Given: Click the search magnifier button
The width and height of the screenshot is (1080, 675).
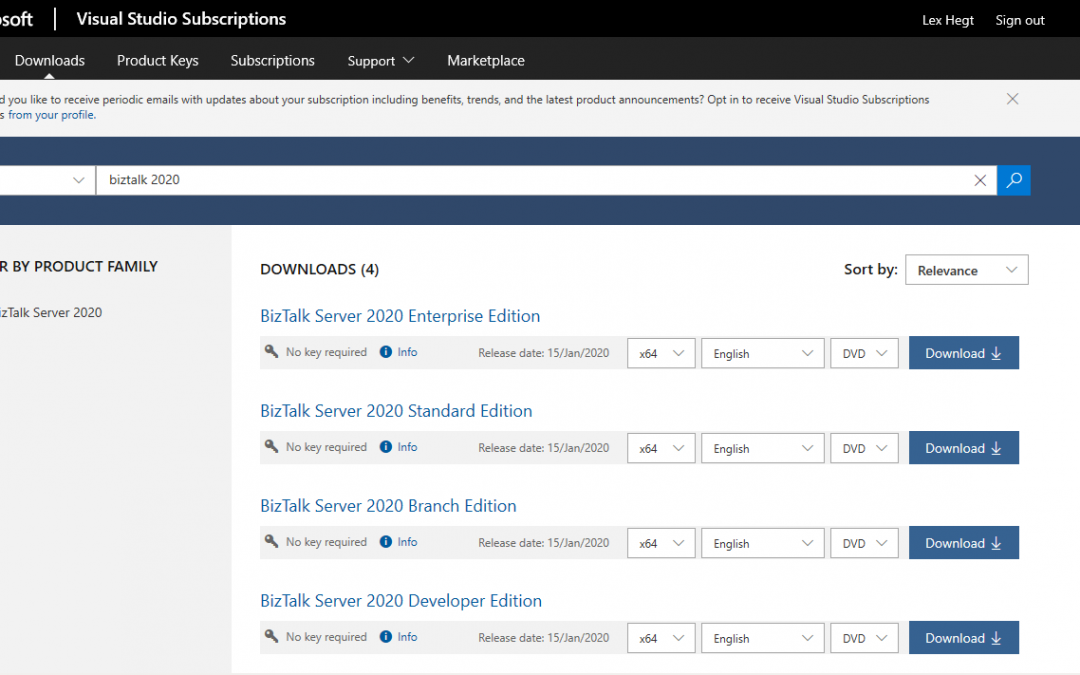Looking at the screenshot, I should pyautogui.click(x=1013, y=180).
